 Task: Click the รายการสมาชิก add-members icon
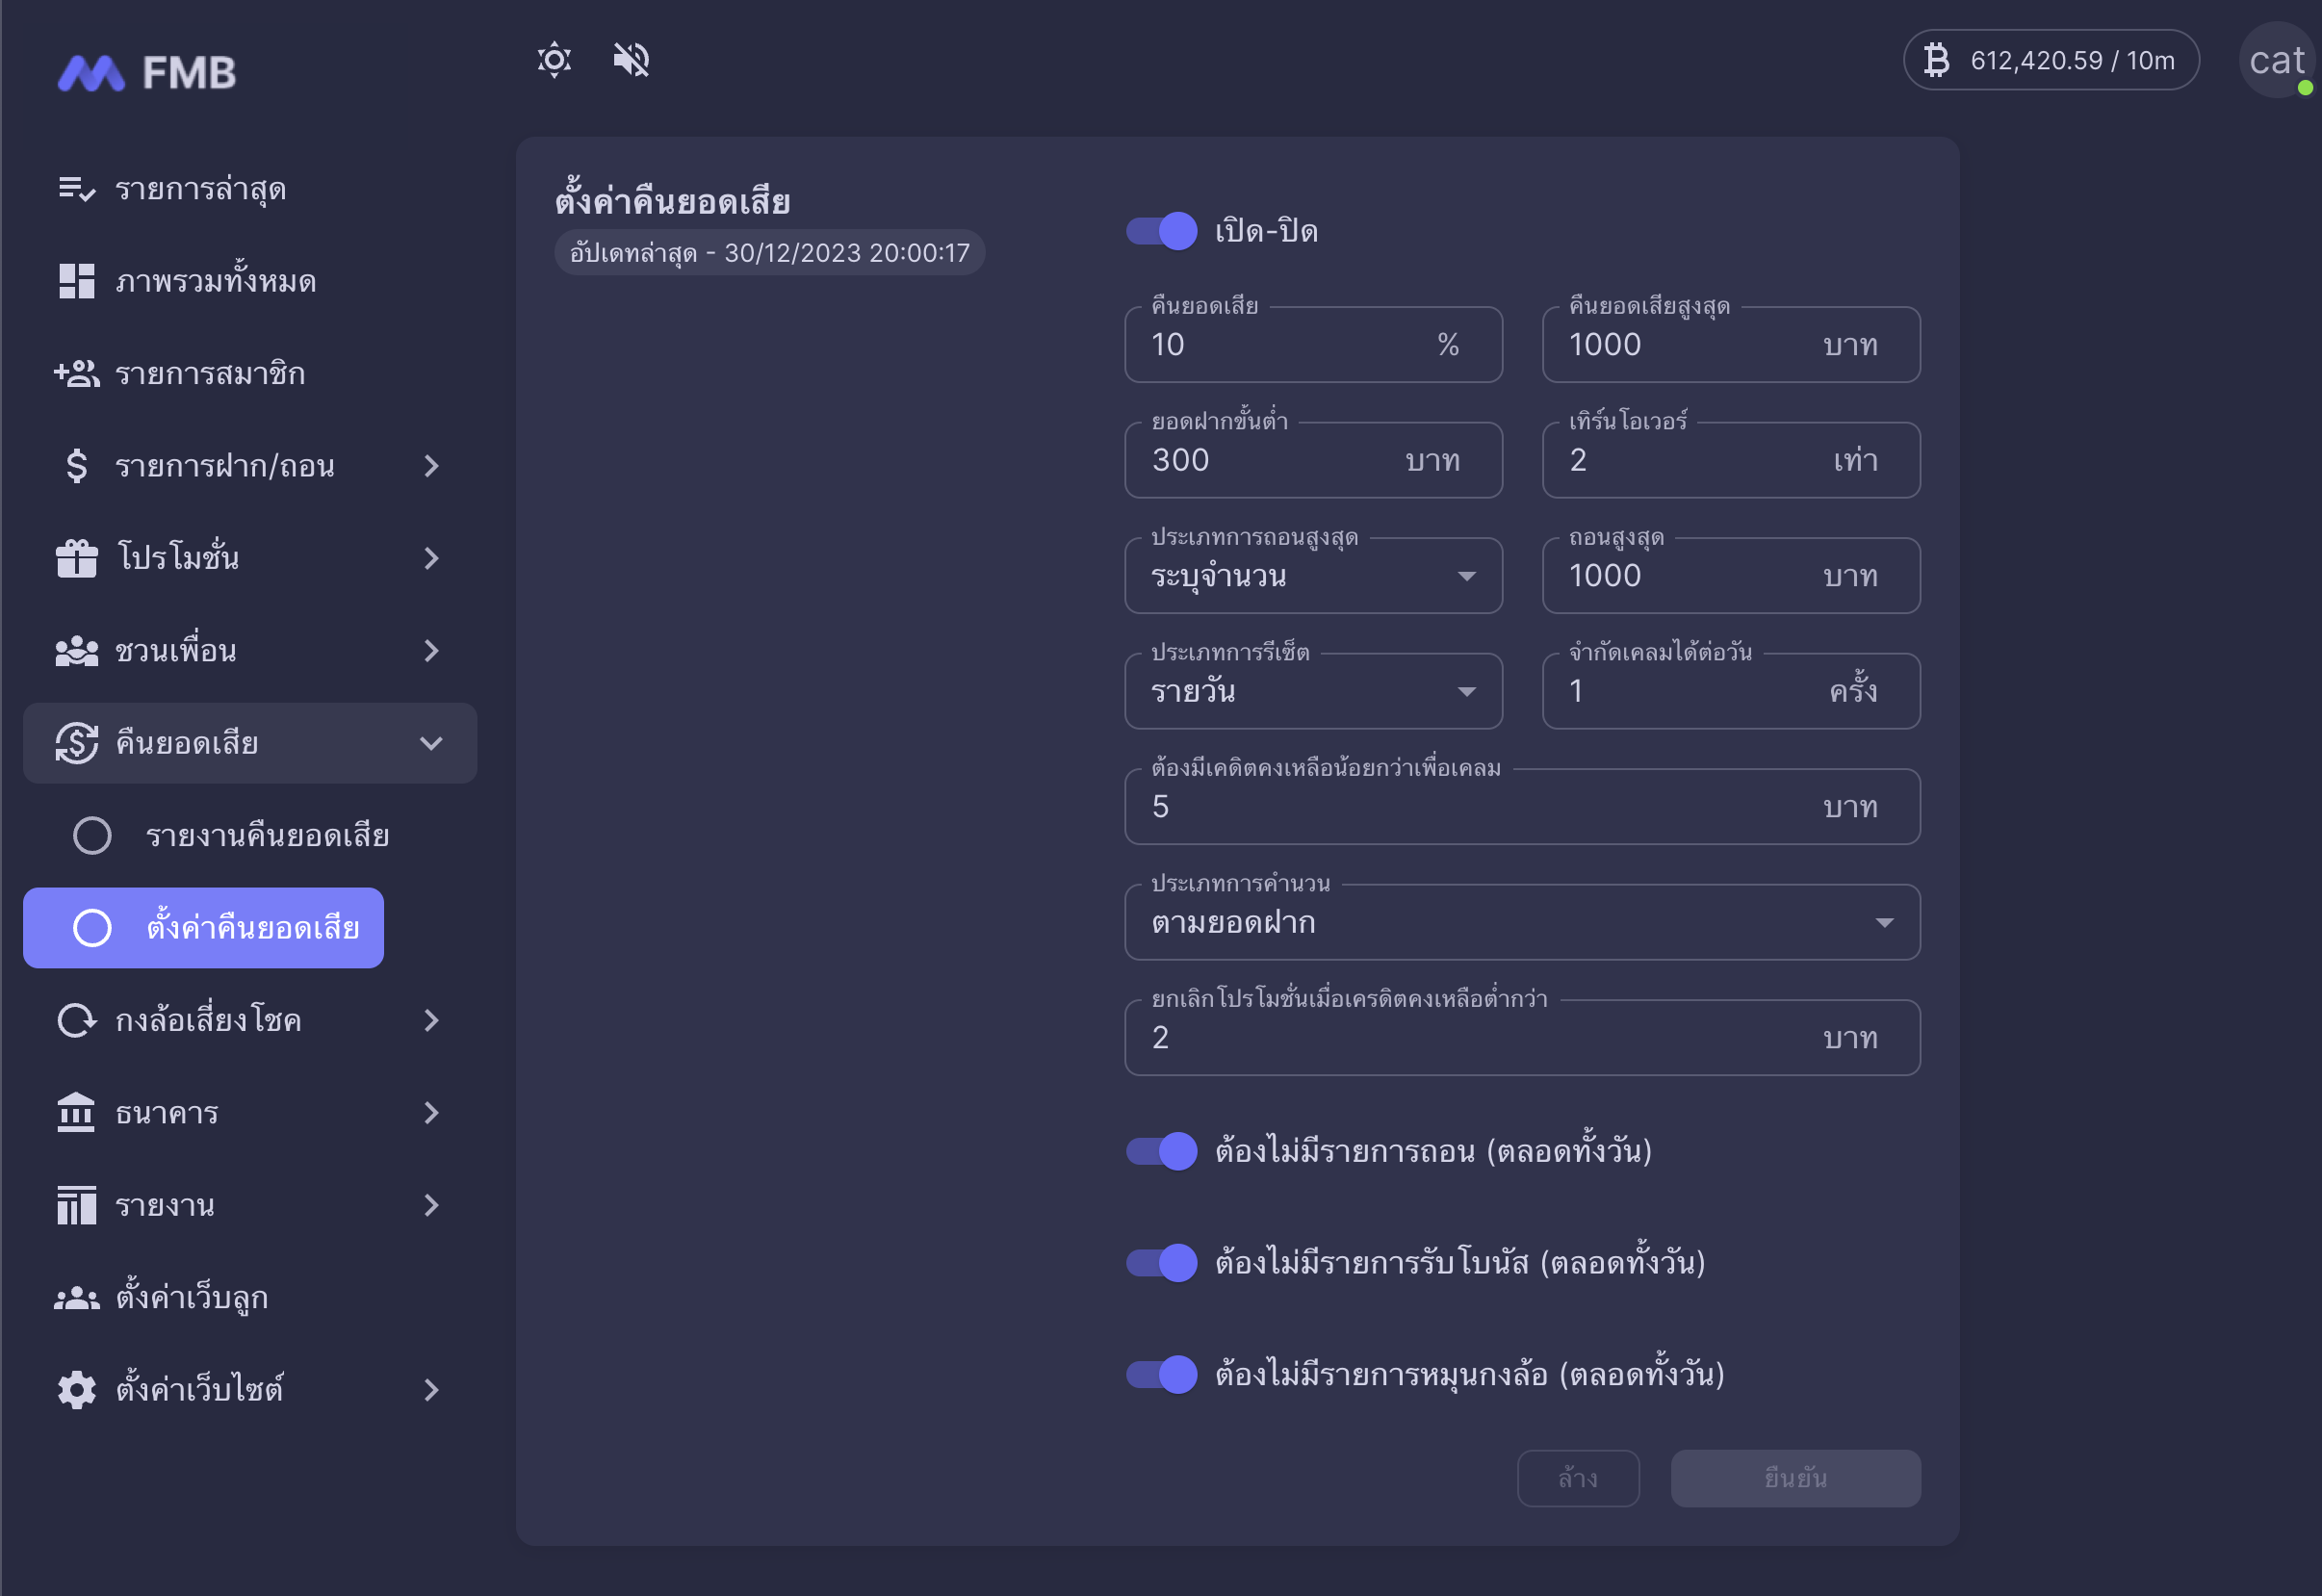[77, 373]
